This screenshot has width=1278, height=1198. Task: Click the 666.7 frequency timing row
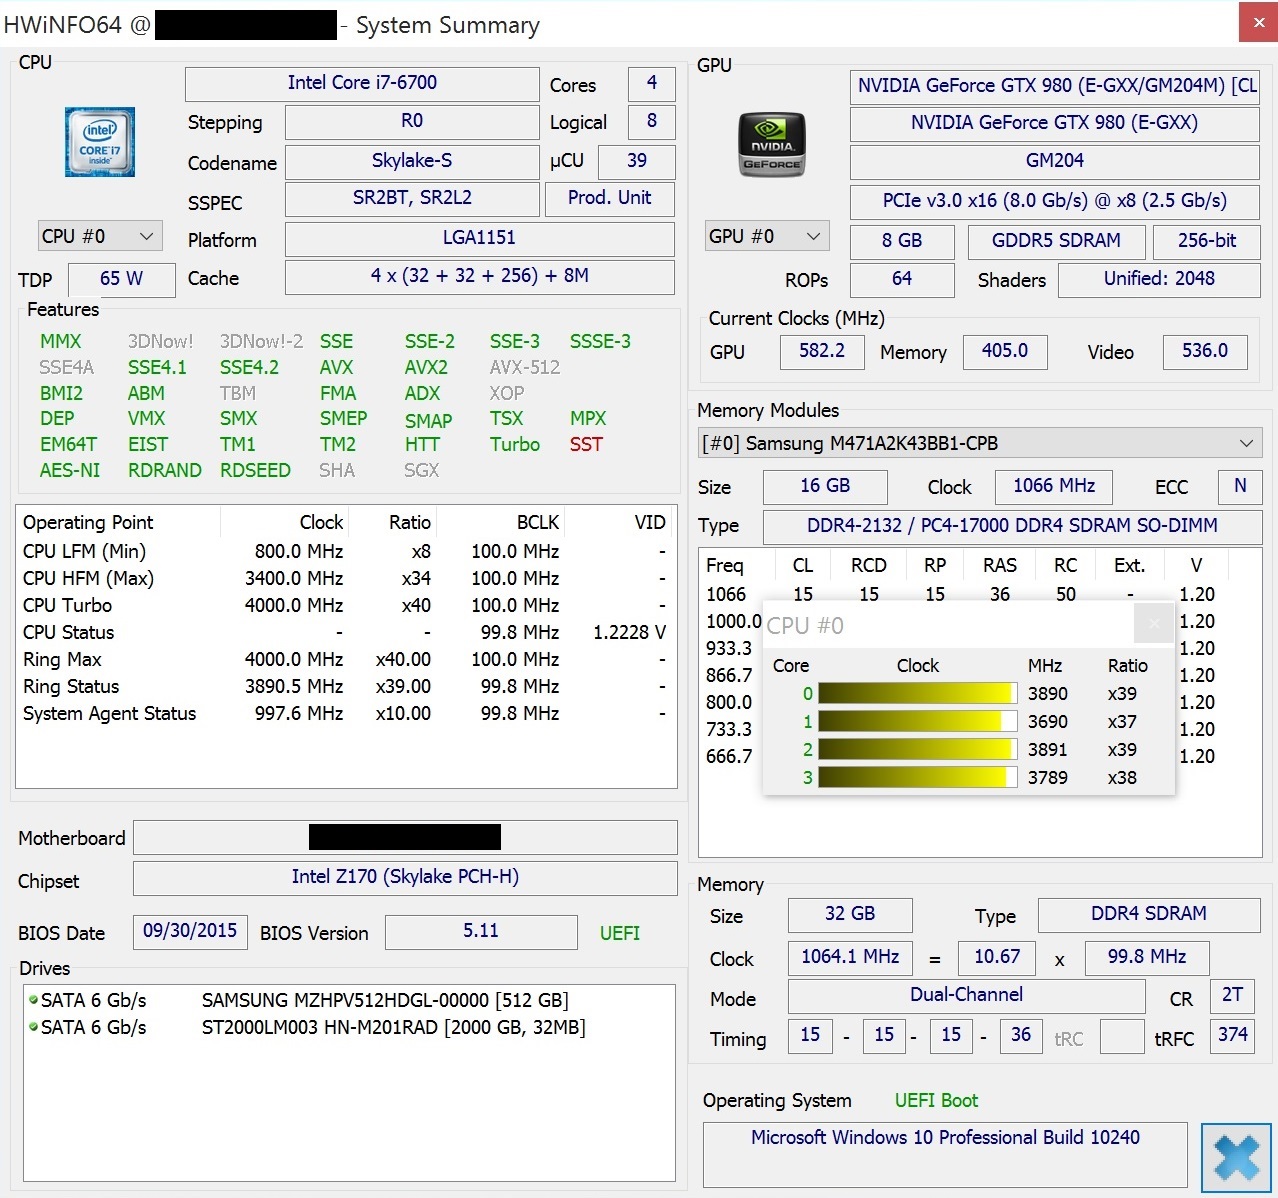729,756
